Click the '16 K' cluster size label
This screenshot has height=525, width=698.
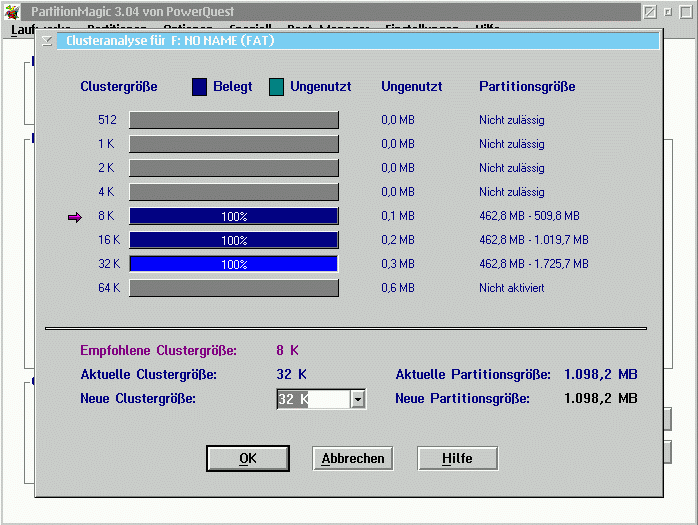pyautogui.click(x=109, y=240)
